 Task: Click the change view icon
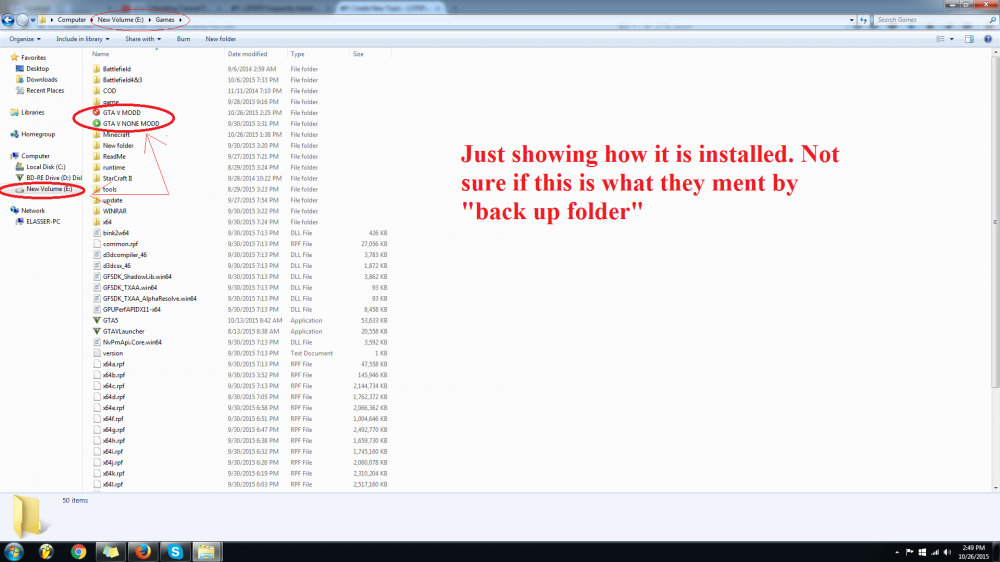point(941,39)
